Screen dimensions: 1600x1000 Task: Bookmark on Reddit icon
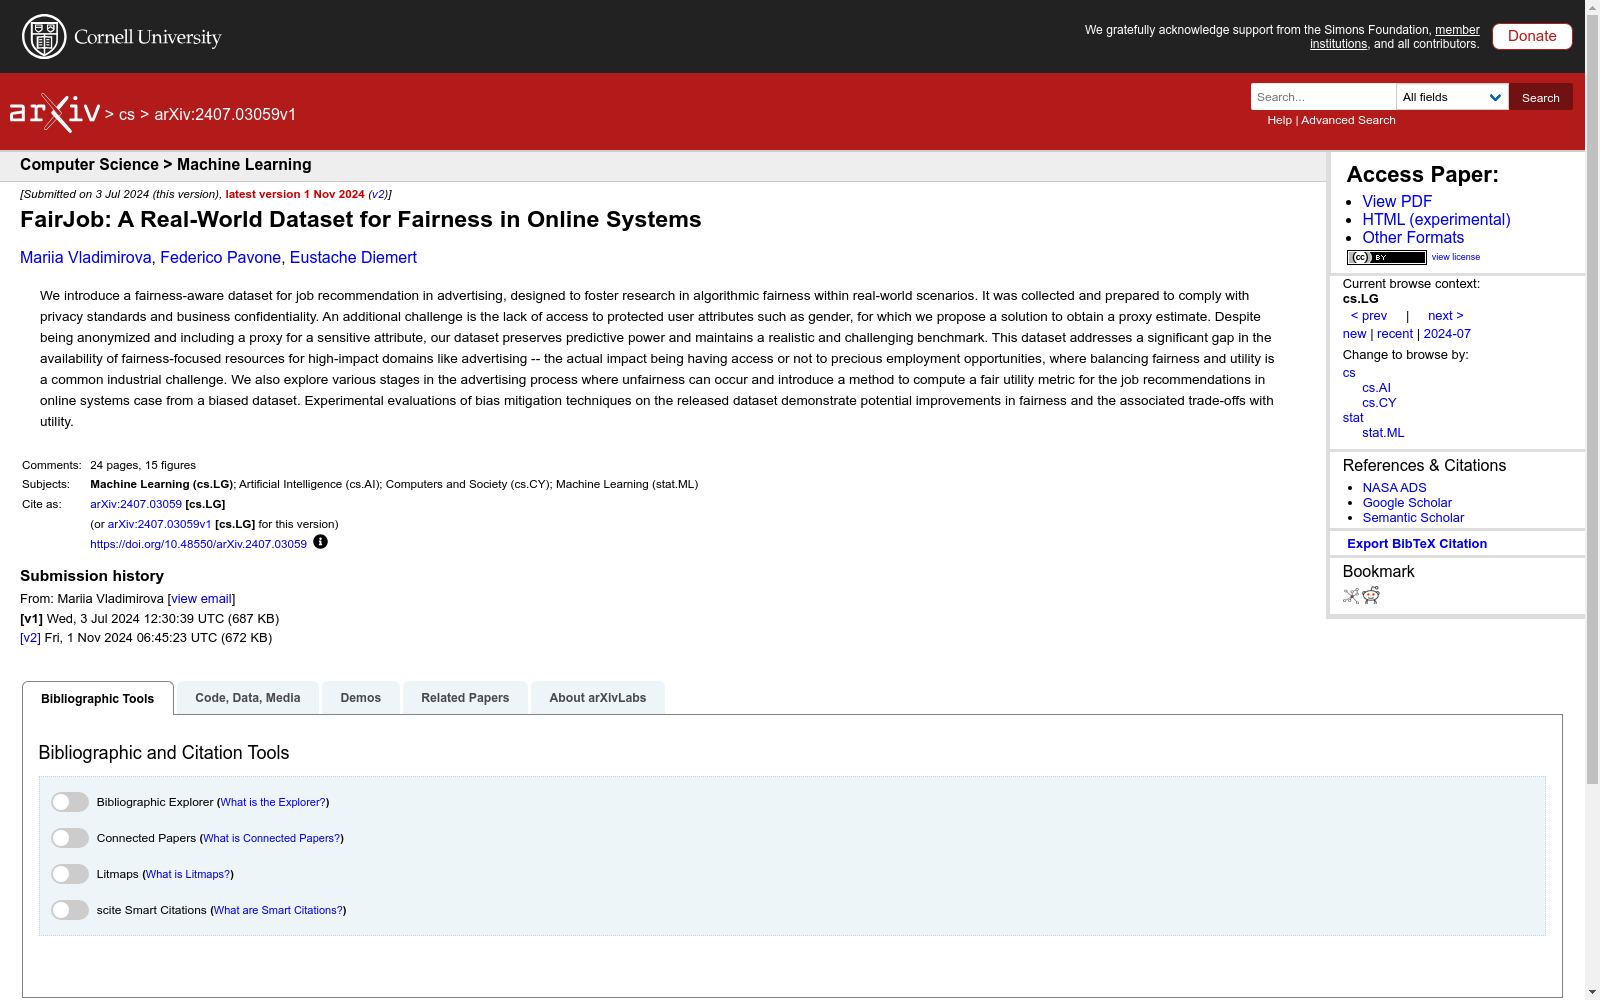pos(1371,596)
